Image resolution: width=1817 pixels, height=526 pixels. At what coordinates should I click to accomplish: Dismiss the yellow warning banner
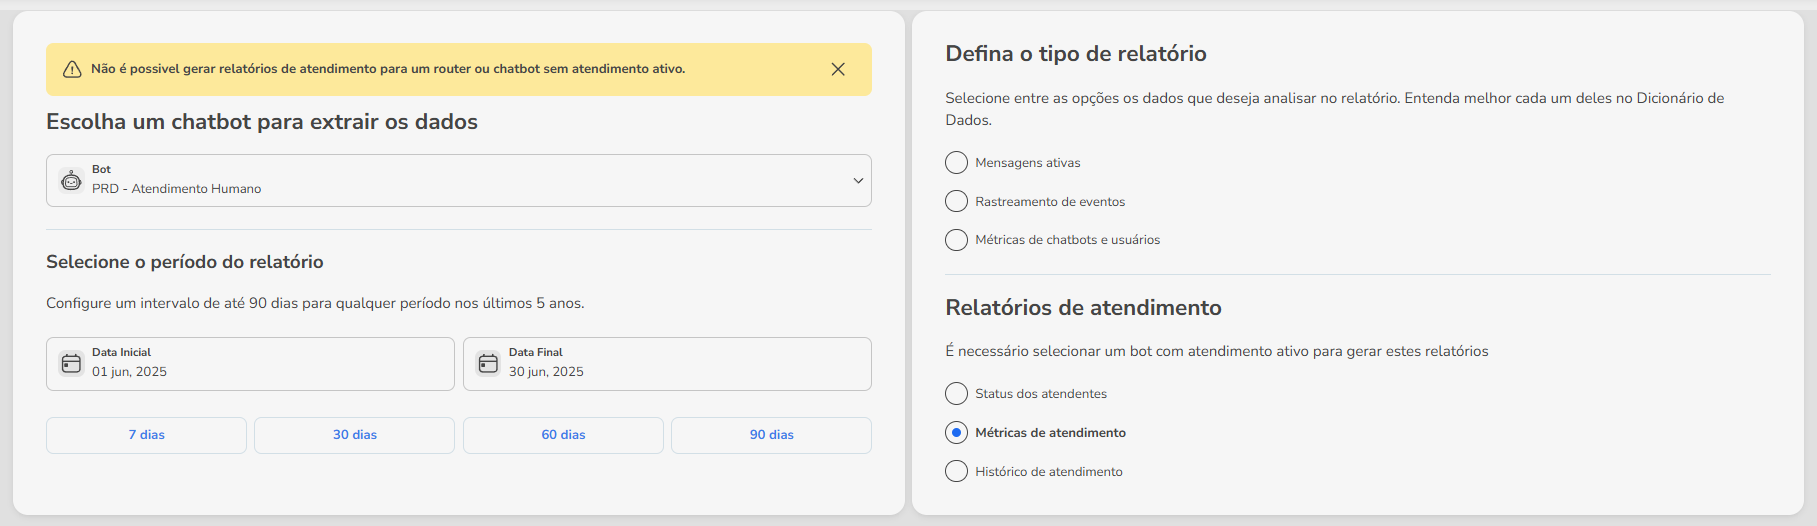[x=838, y=69]
